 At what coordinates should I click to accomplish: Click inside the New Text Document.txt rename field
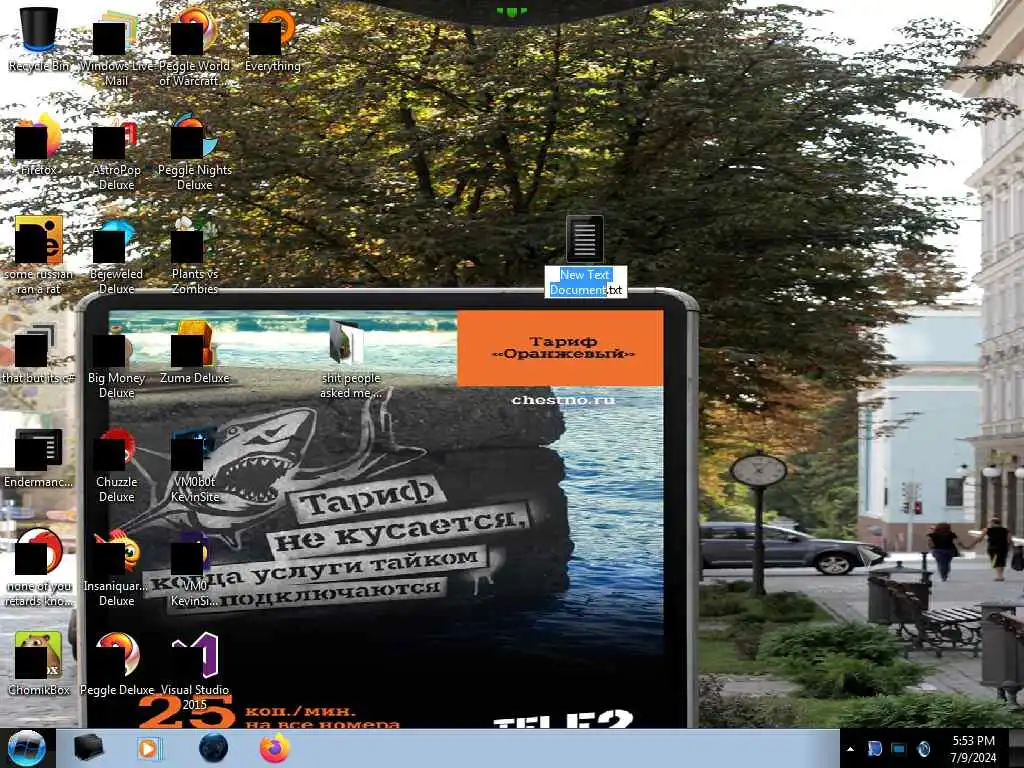(586, 282)
